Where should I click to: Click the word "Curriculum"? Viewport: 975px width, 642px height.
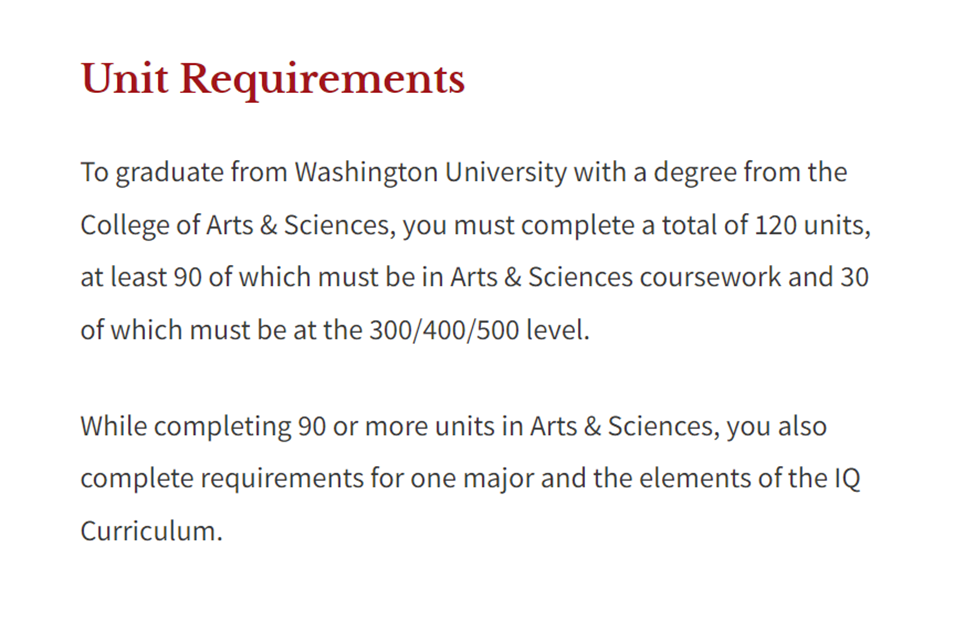(x=149, y=531)
